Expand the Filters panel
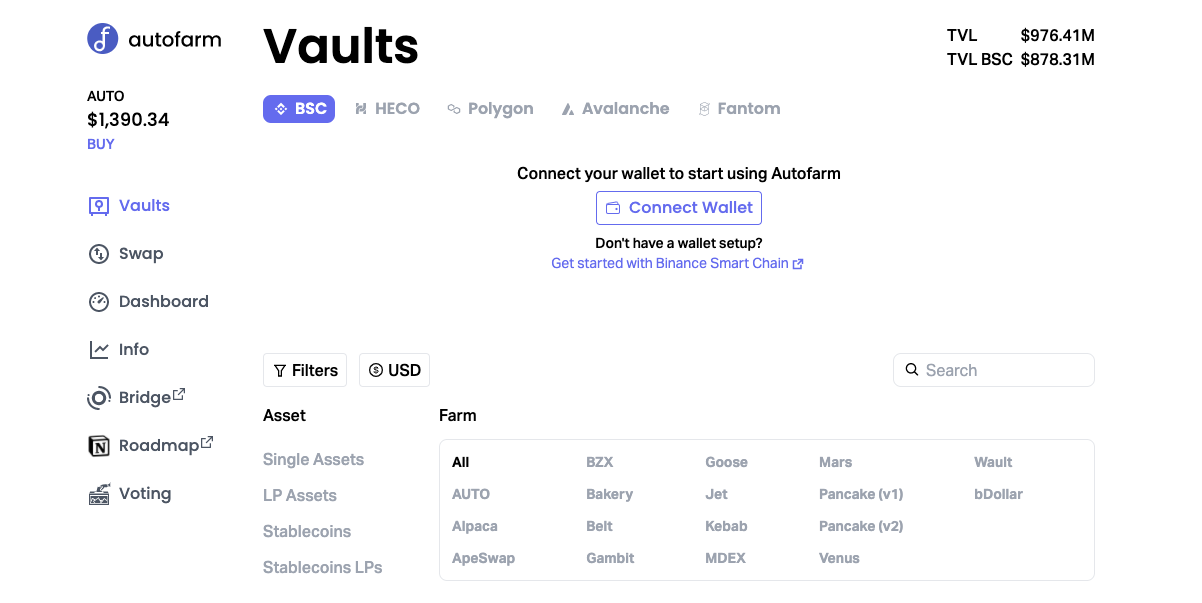 [x=305, y=370]
